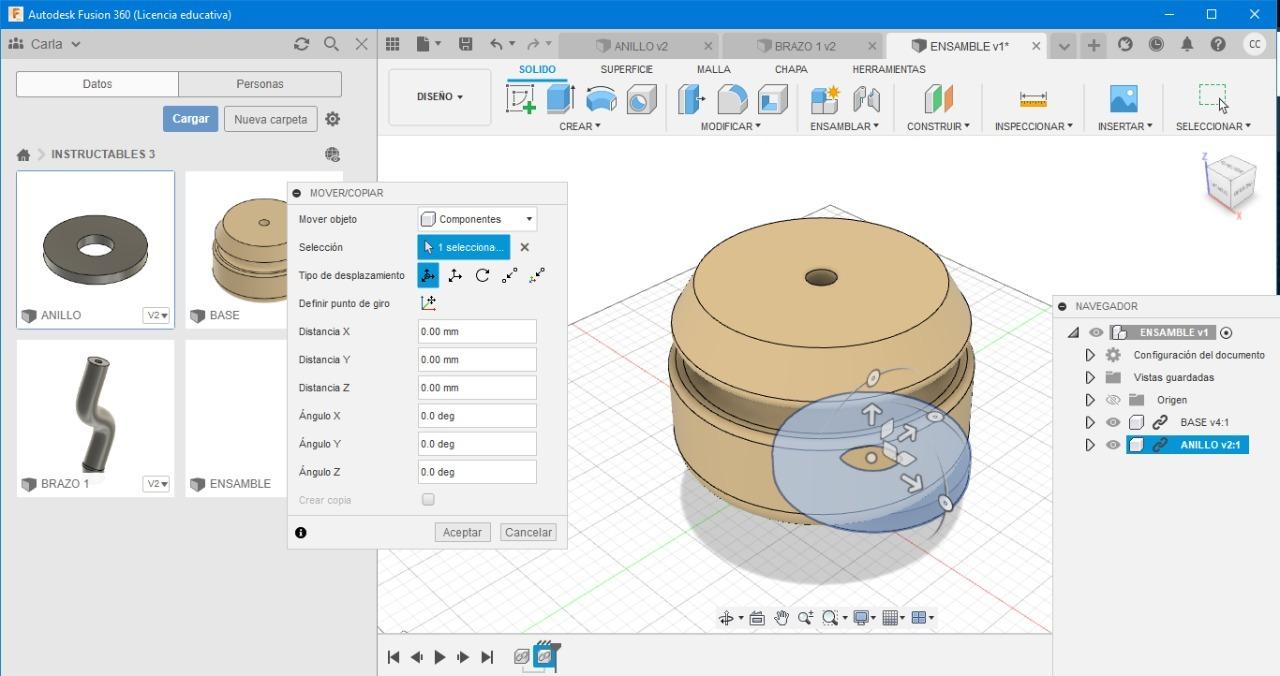Image resolution: width=1280 pixels, height=676 pixels.
Task: Click the Cancelar button
Action: click(x=528, y=532)
